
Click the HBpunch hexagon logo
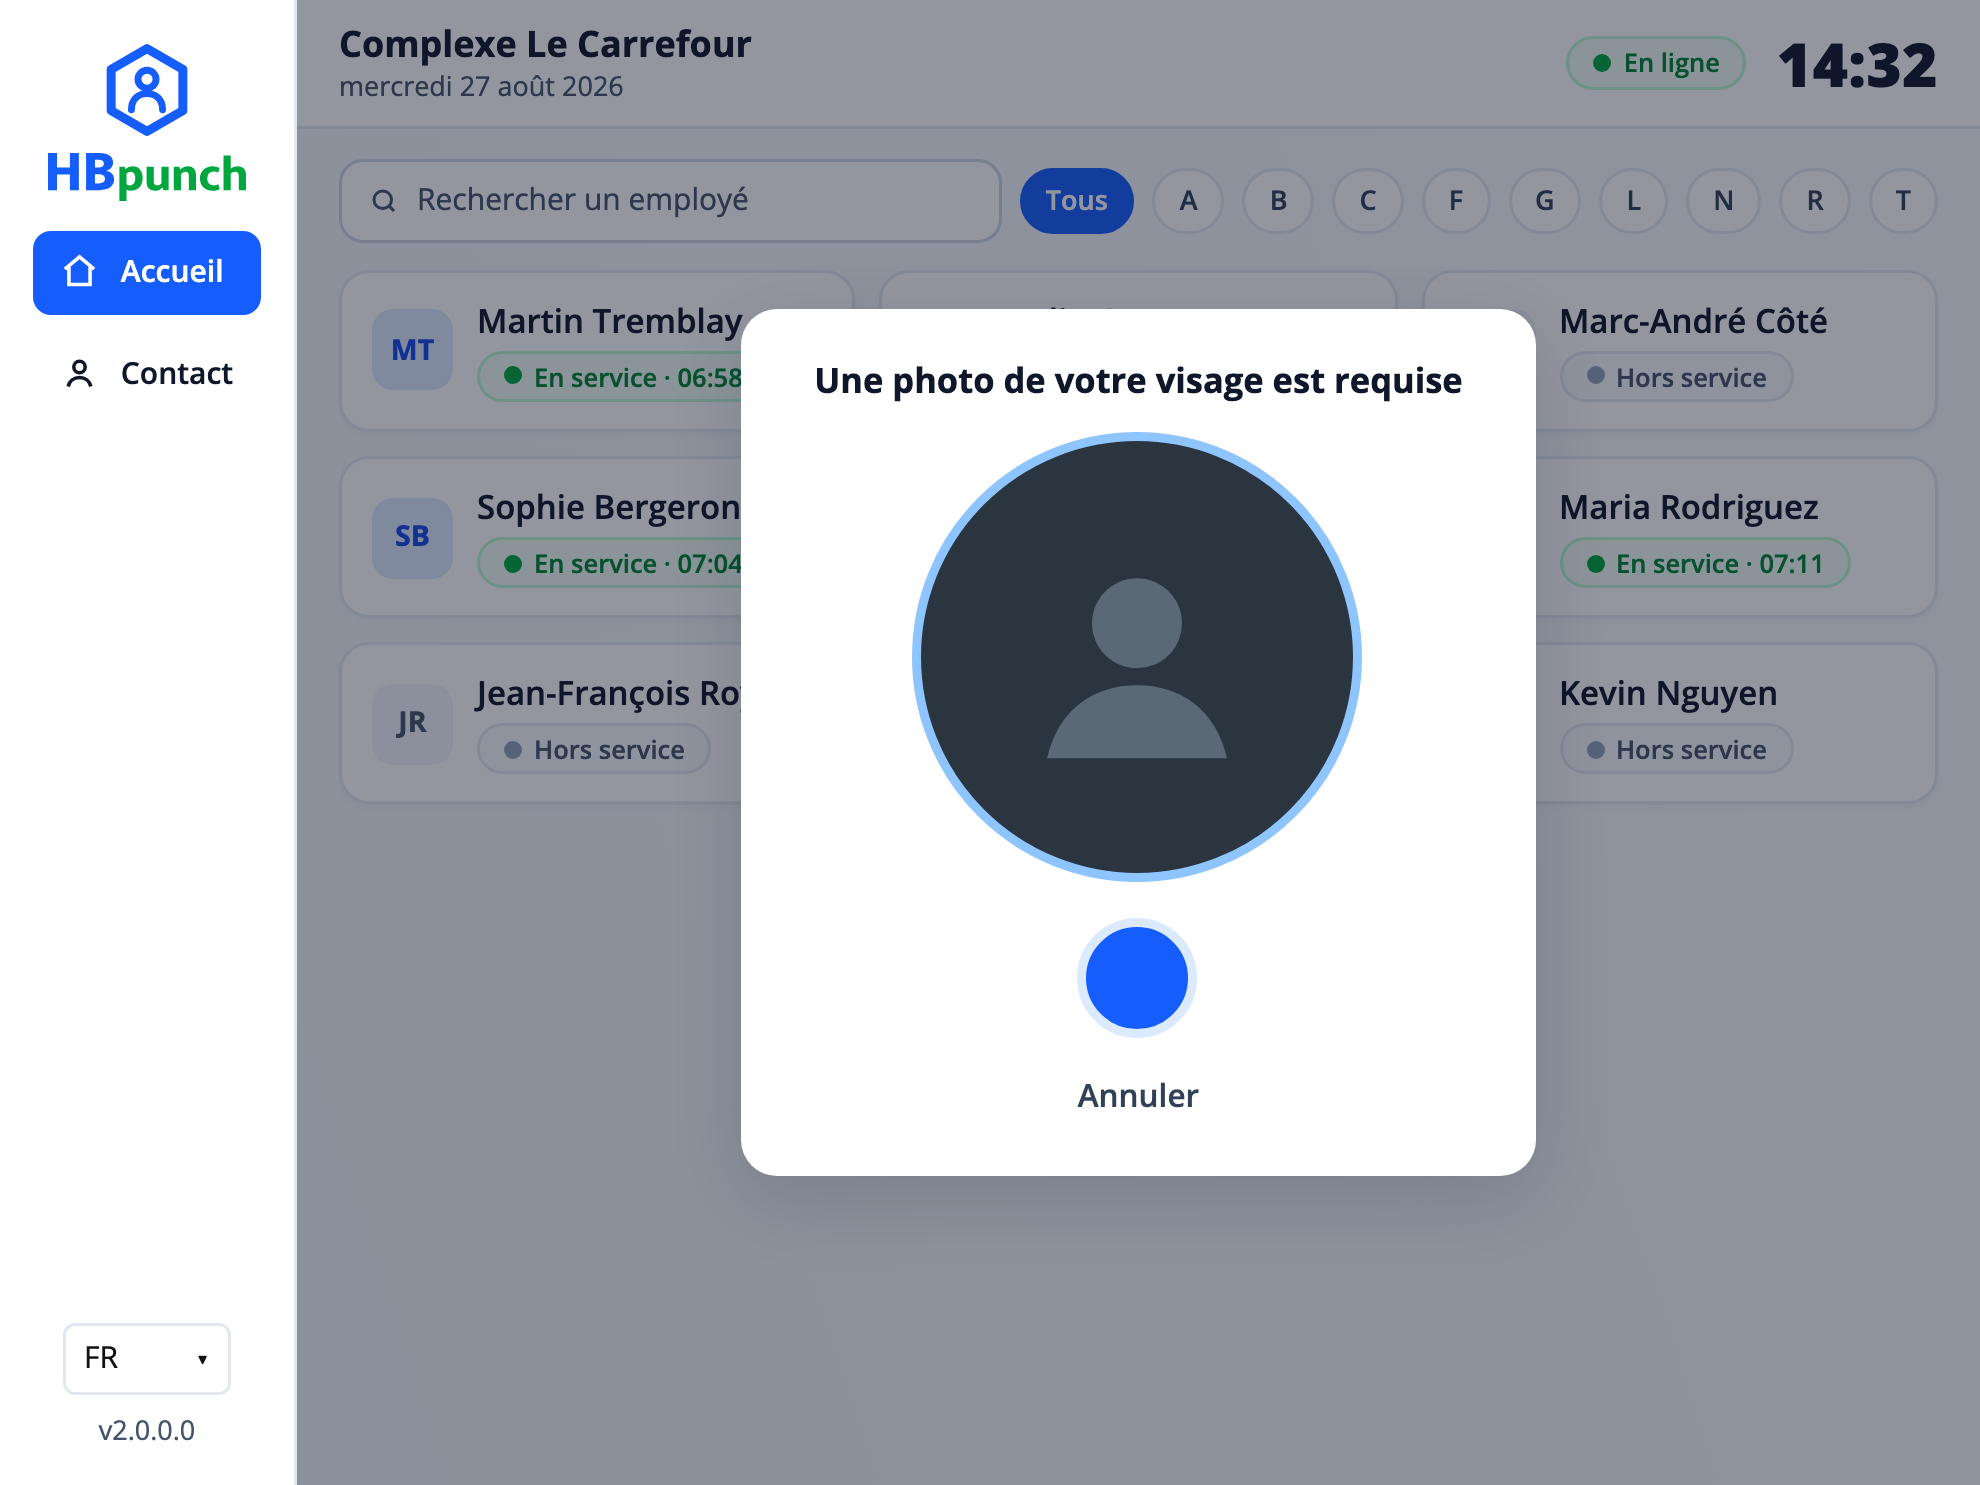click(x=147, y=90)
